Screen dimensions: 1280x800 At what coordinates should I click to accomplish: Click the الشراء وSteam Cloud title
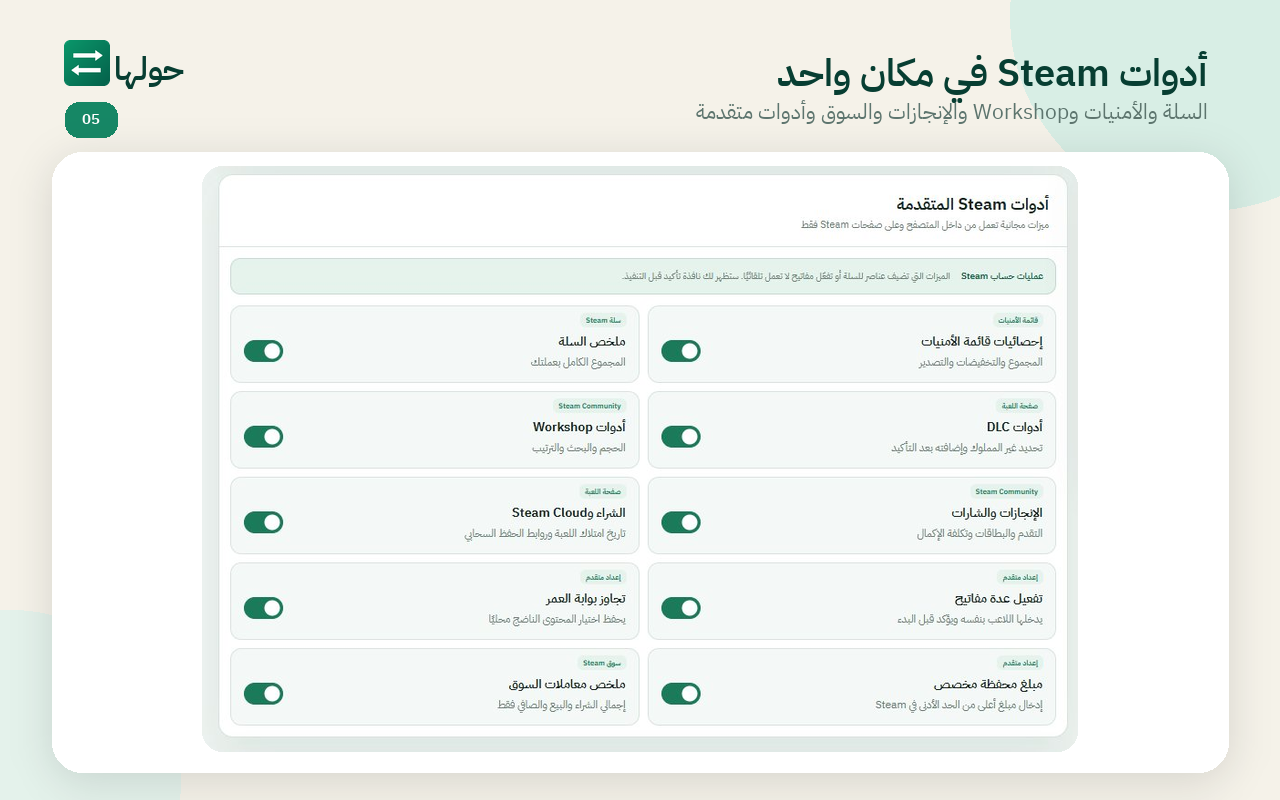568,513
